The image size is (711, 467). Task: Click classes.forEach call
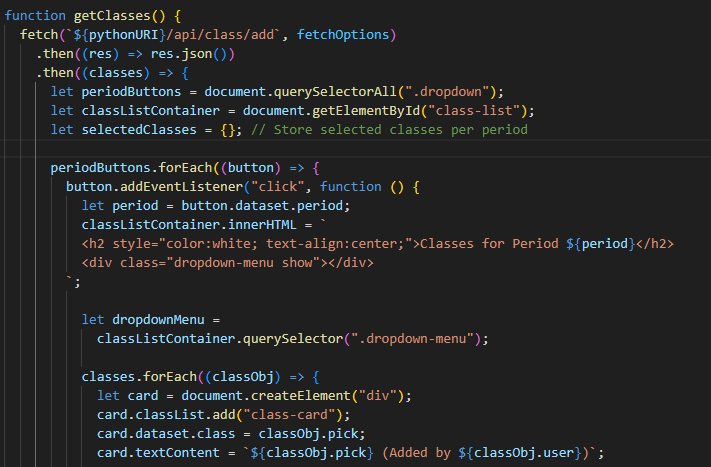click(x=139, y=377)
